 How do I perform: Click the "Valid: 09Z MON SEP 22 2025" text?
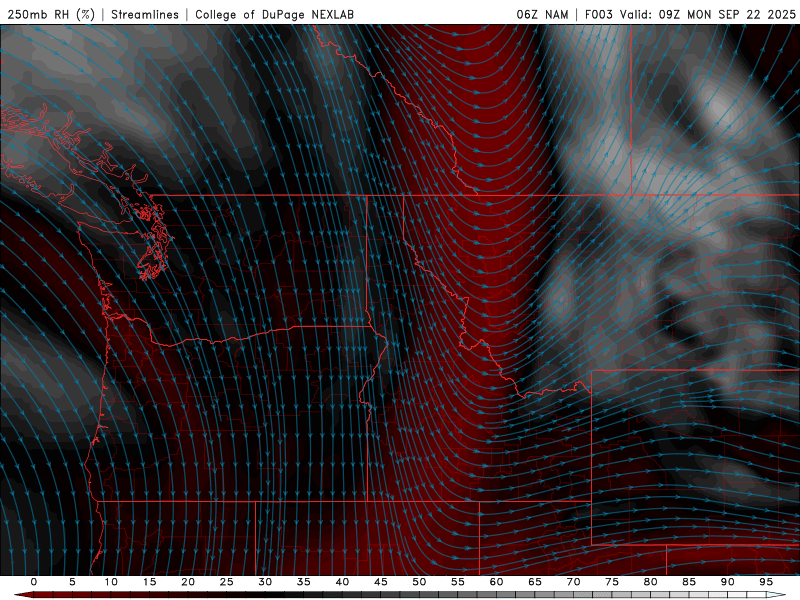pos(708,15)
